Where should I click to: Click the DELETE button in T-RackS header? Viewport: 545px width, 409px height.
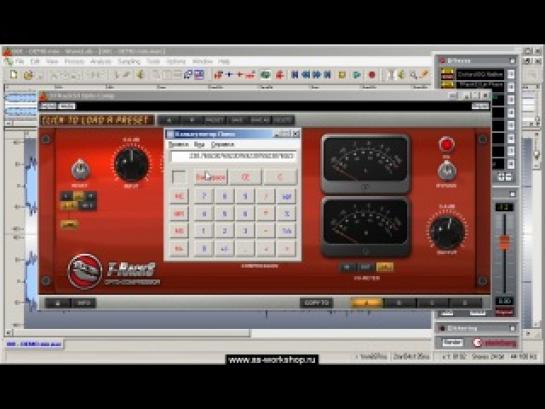click(283, 120)
